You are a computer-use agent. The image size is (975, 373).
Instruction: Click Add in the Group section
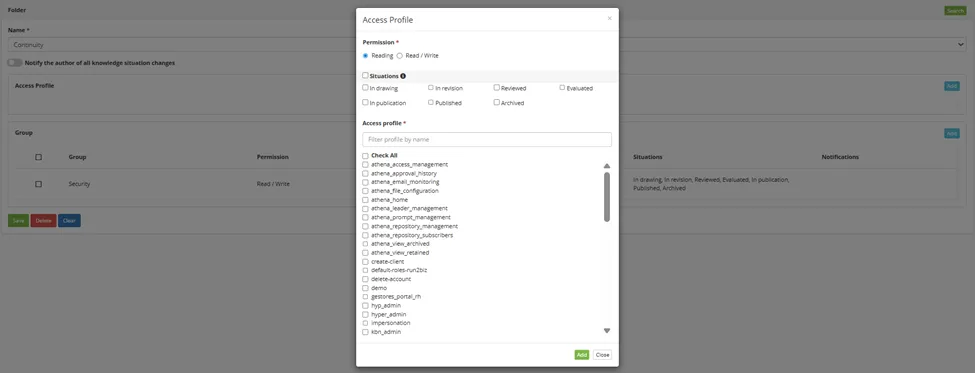tap(951, 133)
